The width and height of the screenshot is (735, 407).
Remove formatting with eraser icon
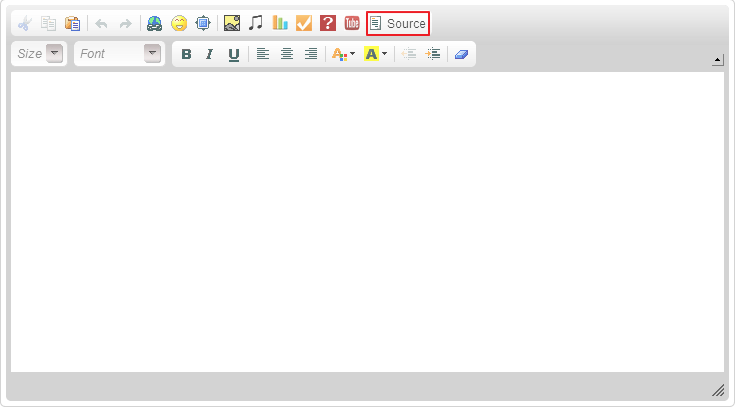(462, 54)
